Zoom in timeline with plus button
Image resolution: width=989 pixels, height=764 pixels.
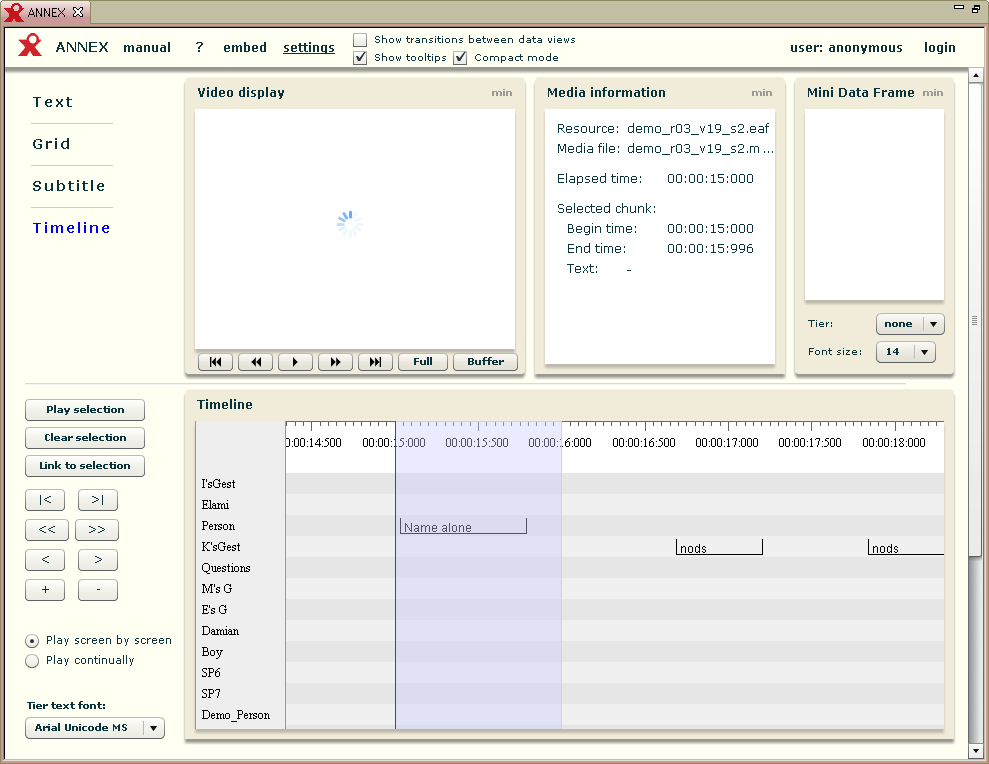click(x=45, y=590)
